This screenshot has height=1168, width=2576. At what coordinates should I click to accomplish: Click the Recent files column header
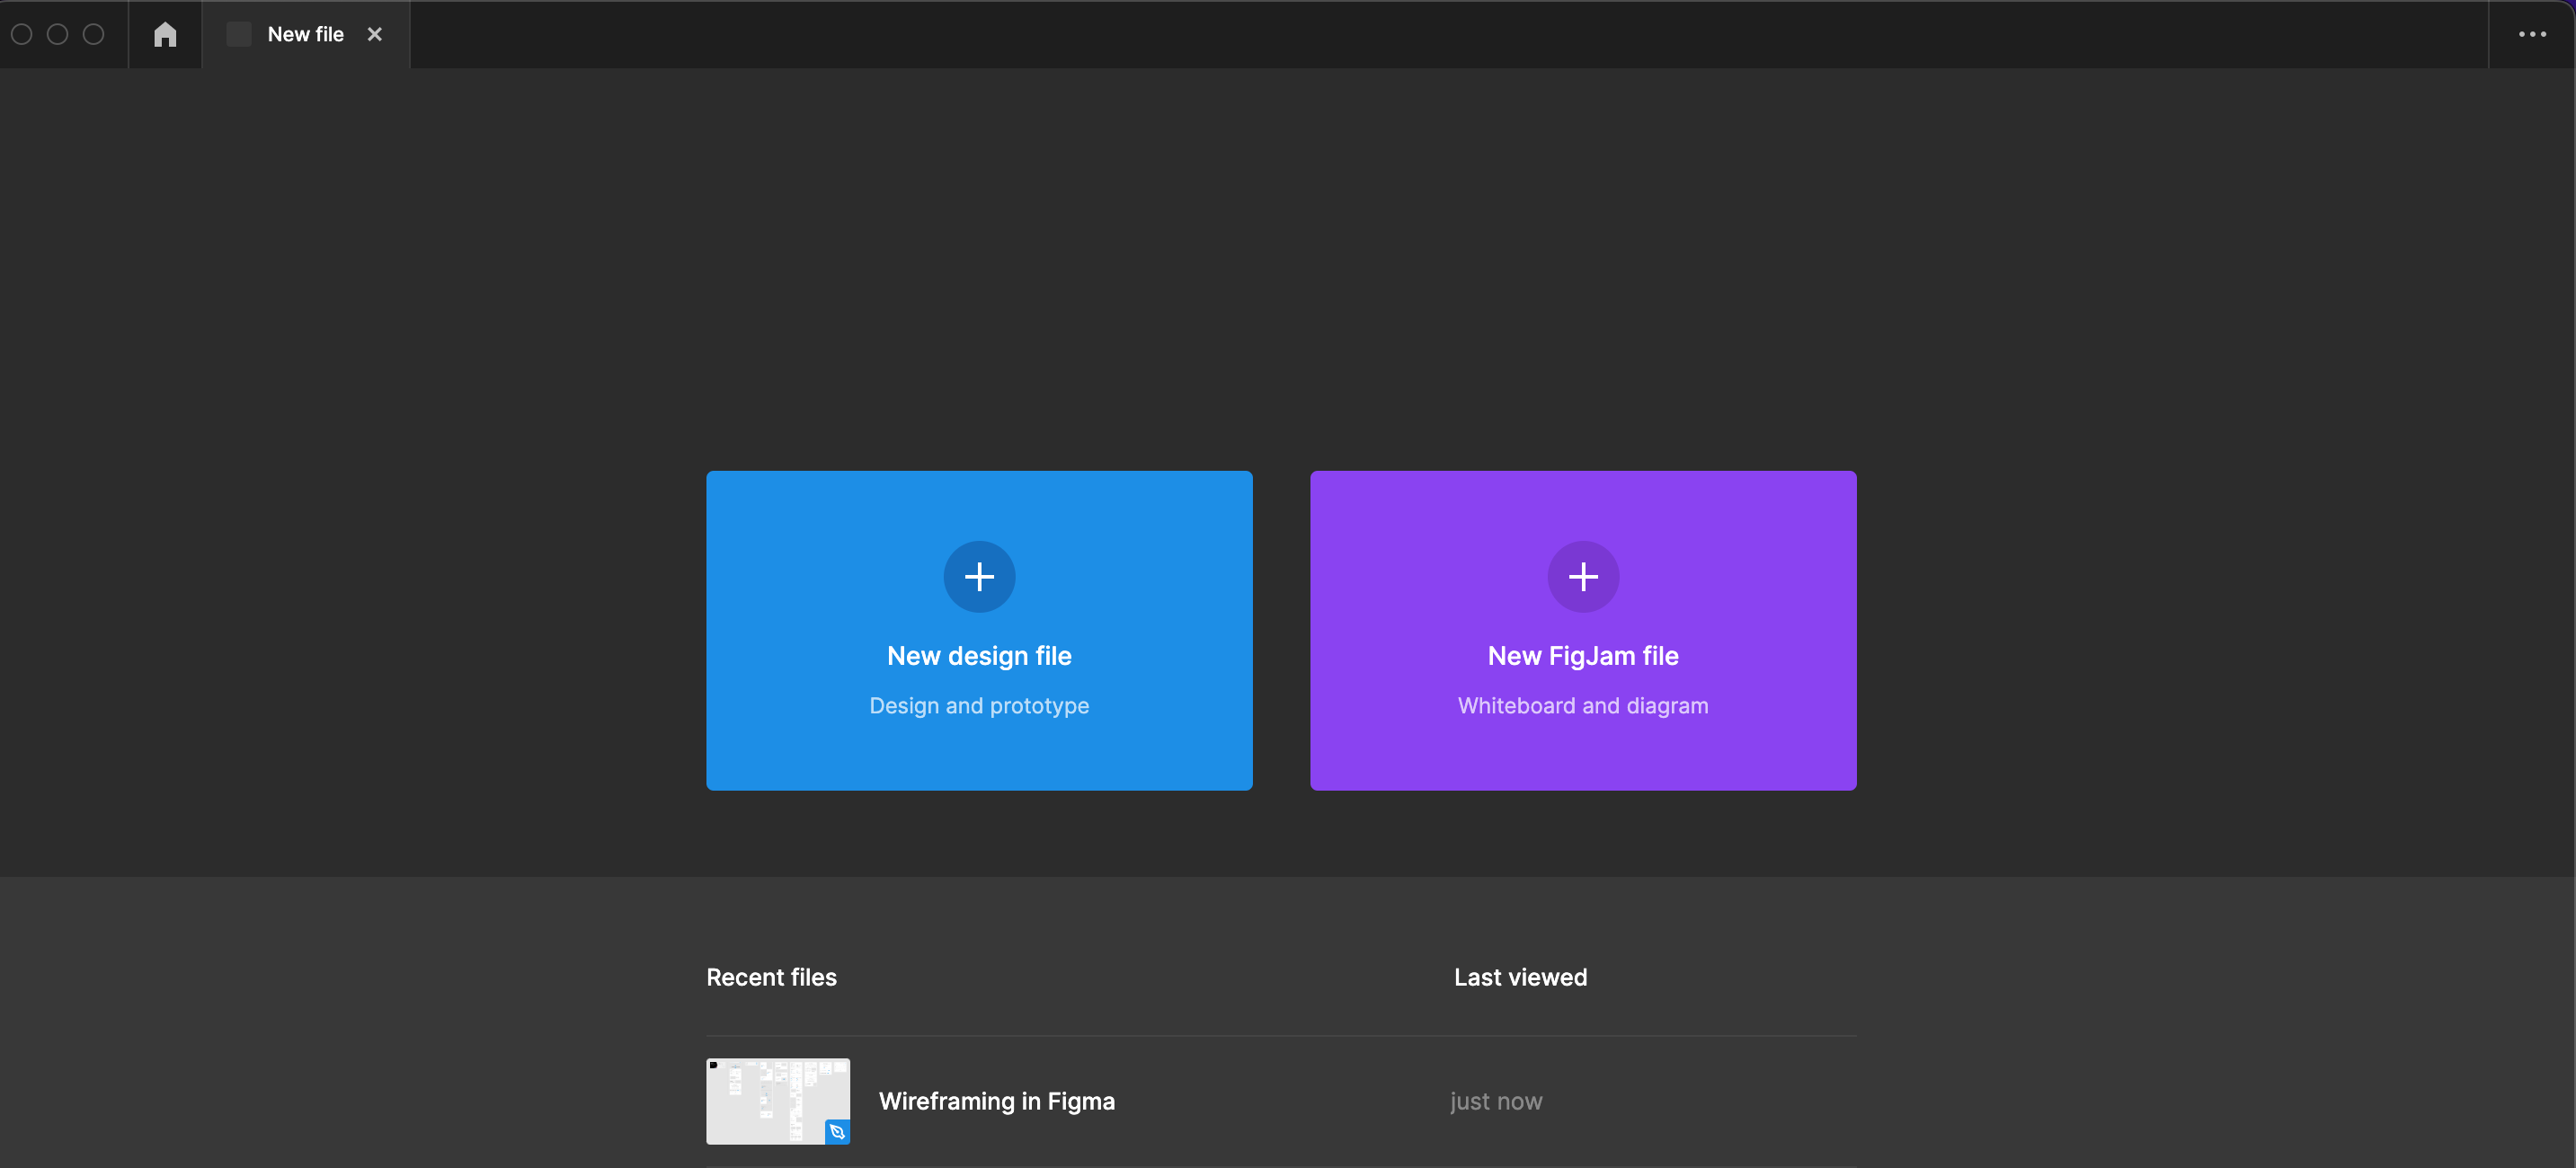coord(771,977)
